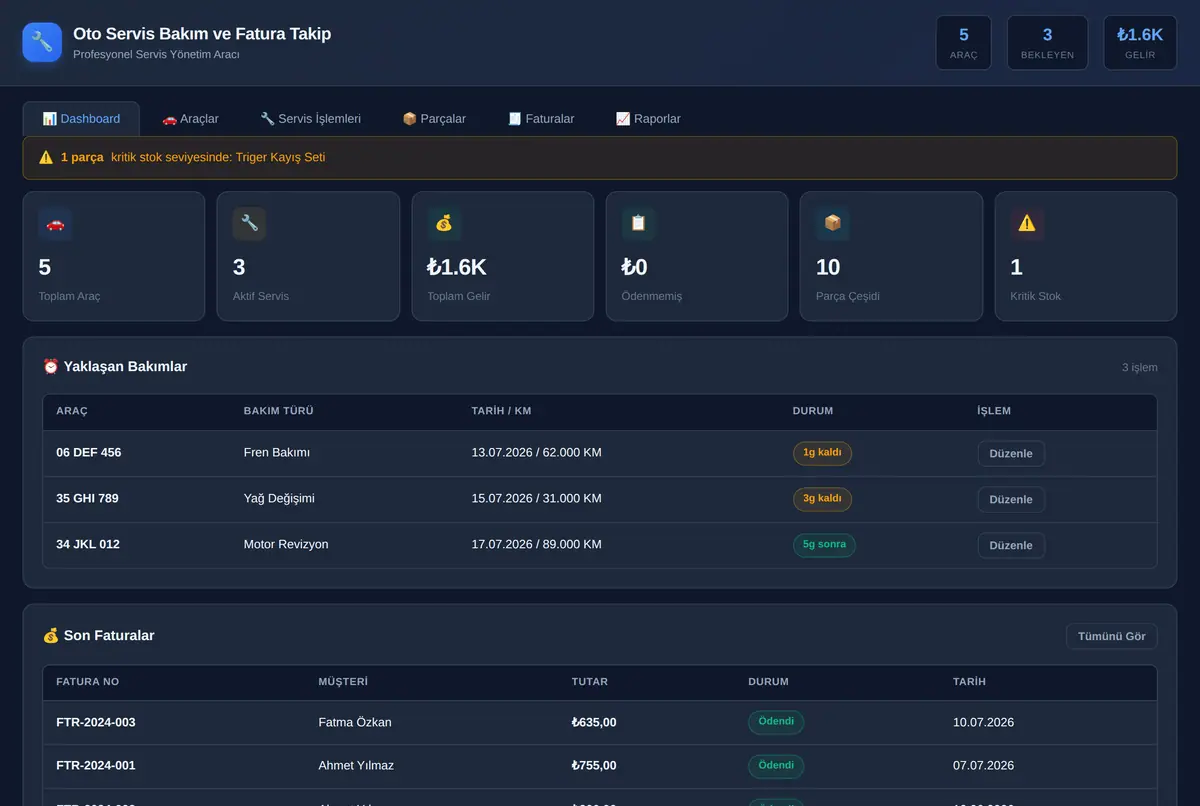Click the car icon on Toplam Araç card
Image resolution: width=1200 pixels, height=806 pixels.
[x=55, y=224]
